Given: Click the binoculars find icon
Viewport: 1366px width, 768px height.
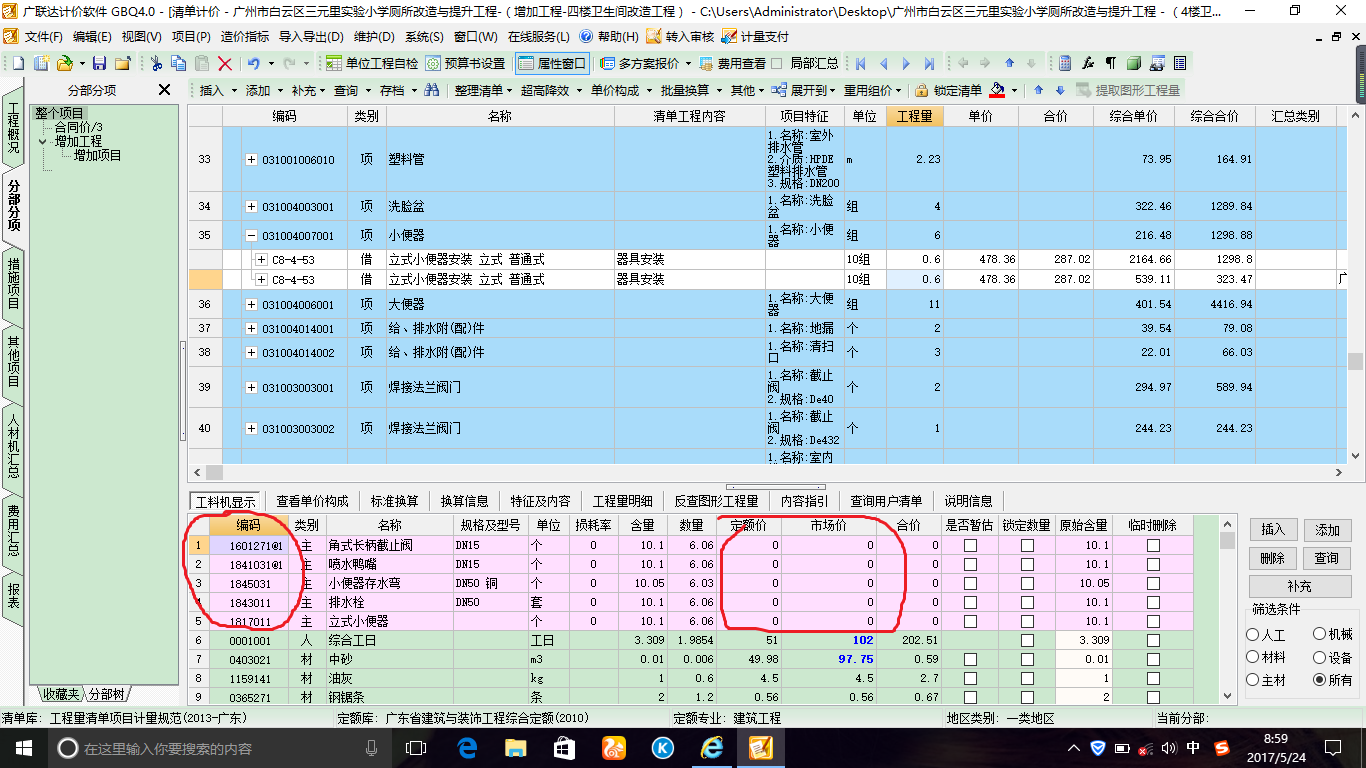Looking at the screenshot, I should click(x=432, y=90).
